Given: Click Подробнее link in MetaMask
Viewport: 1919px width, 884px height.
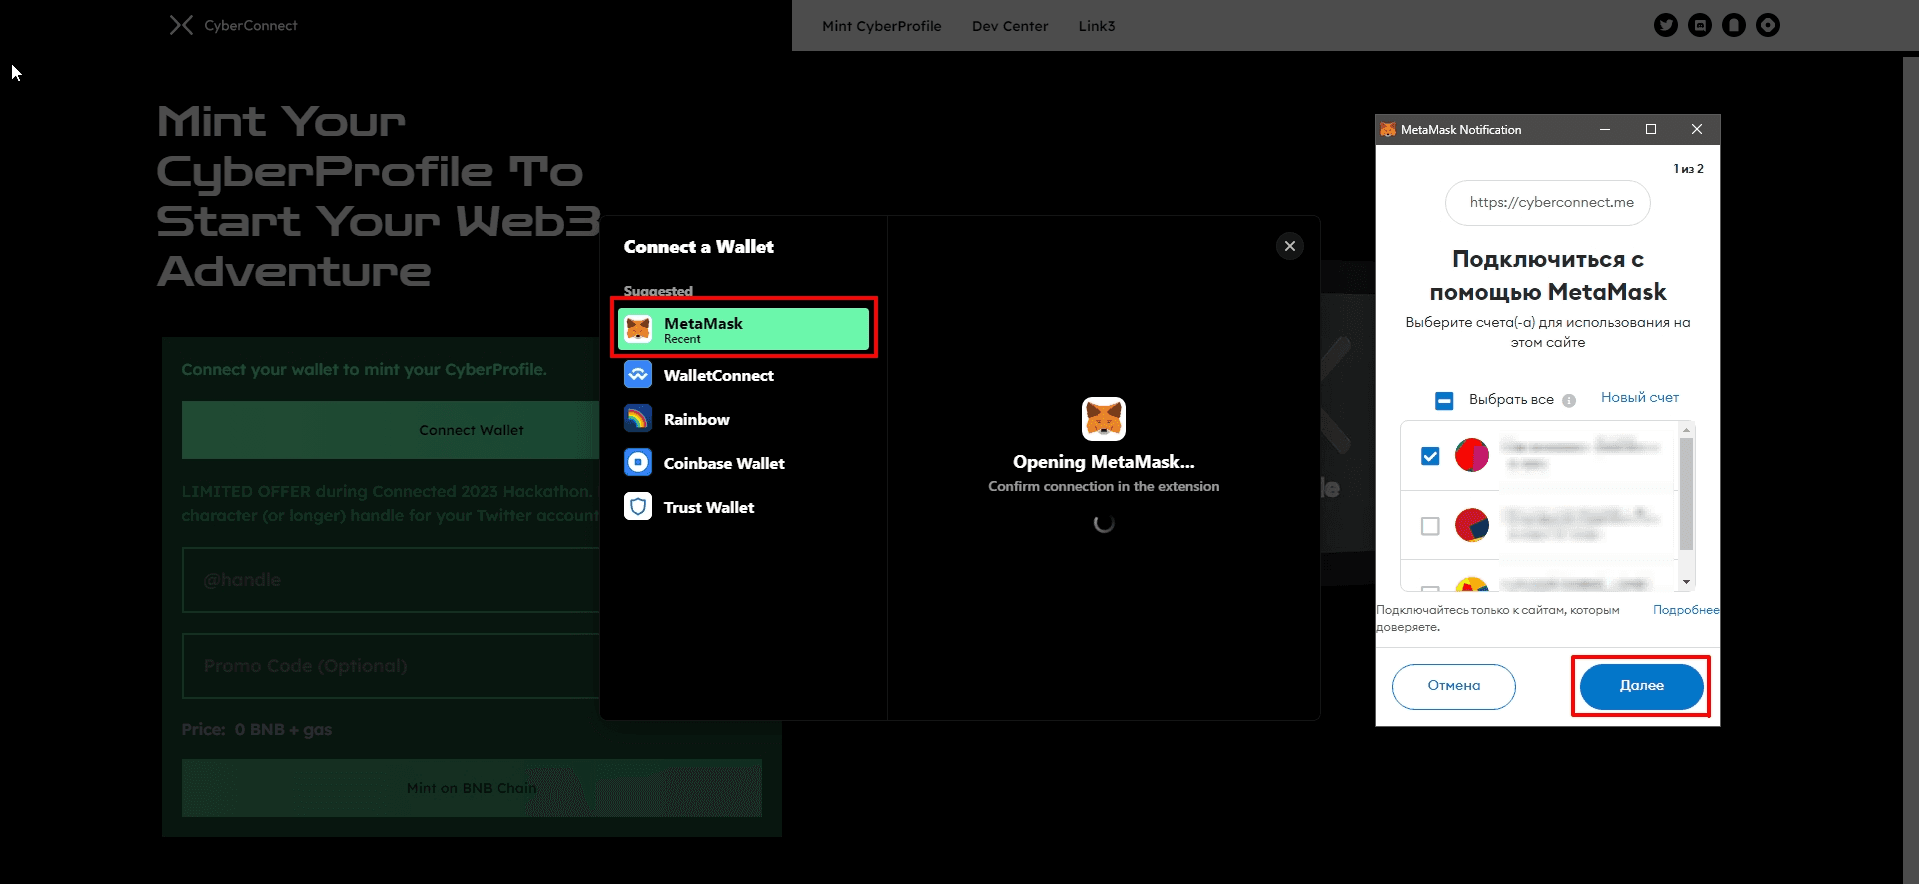Looking at the screenshot, I should [x=1686, y=609].
